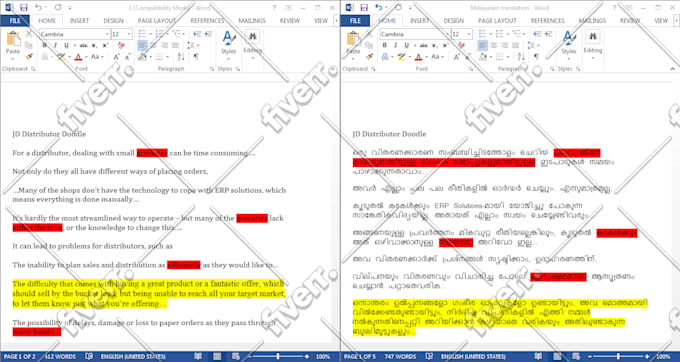Click 100% zoom level in Compatibility Mode window
Image resolution: width=680 pixels, height=362 pixels.
[x=323, y=356]
